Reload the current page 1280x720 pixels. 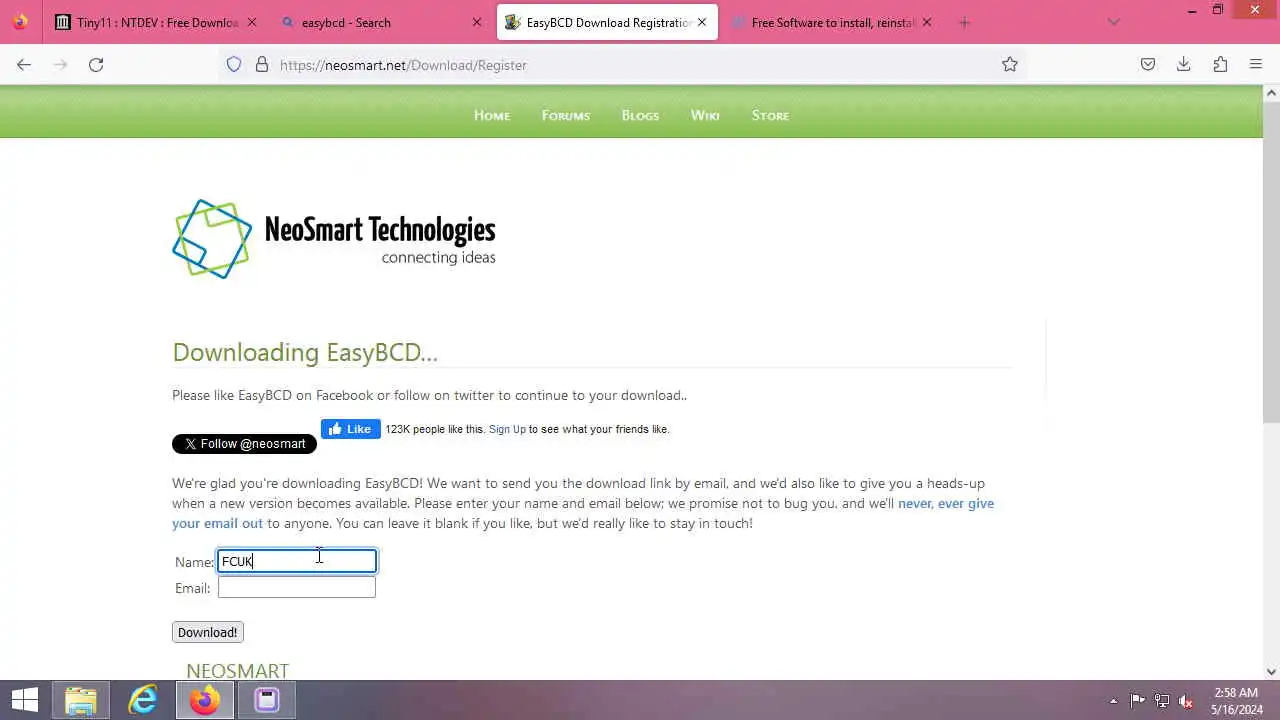(x=96, y=64)
